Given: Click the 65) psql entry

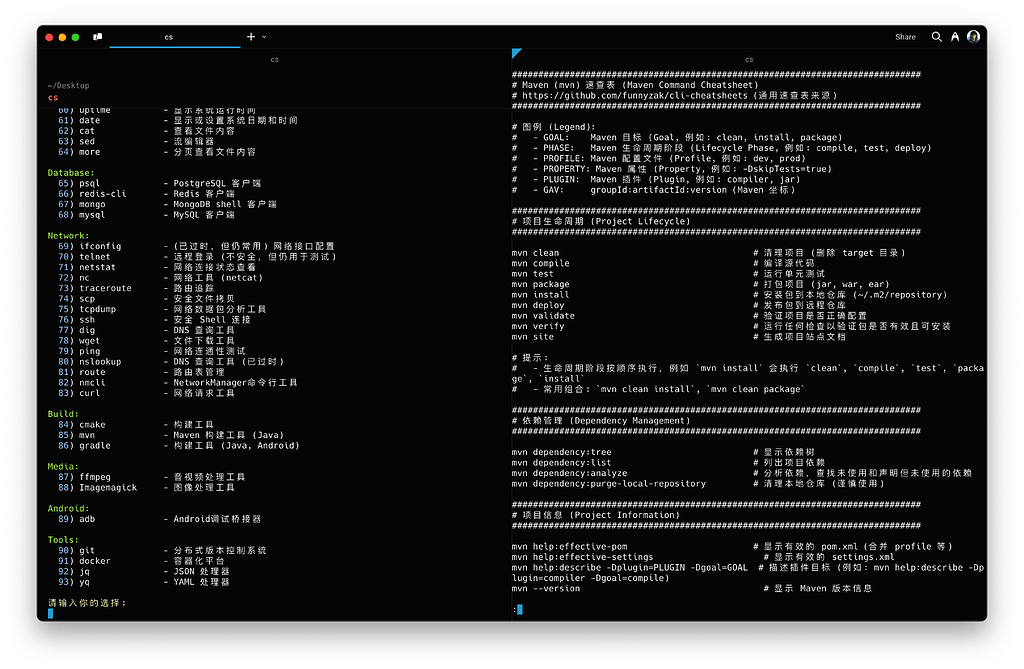Looking at the screenshot, I should (159, 184).
